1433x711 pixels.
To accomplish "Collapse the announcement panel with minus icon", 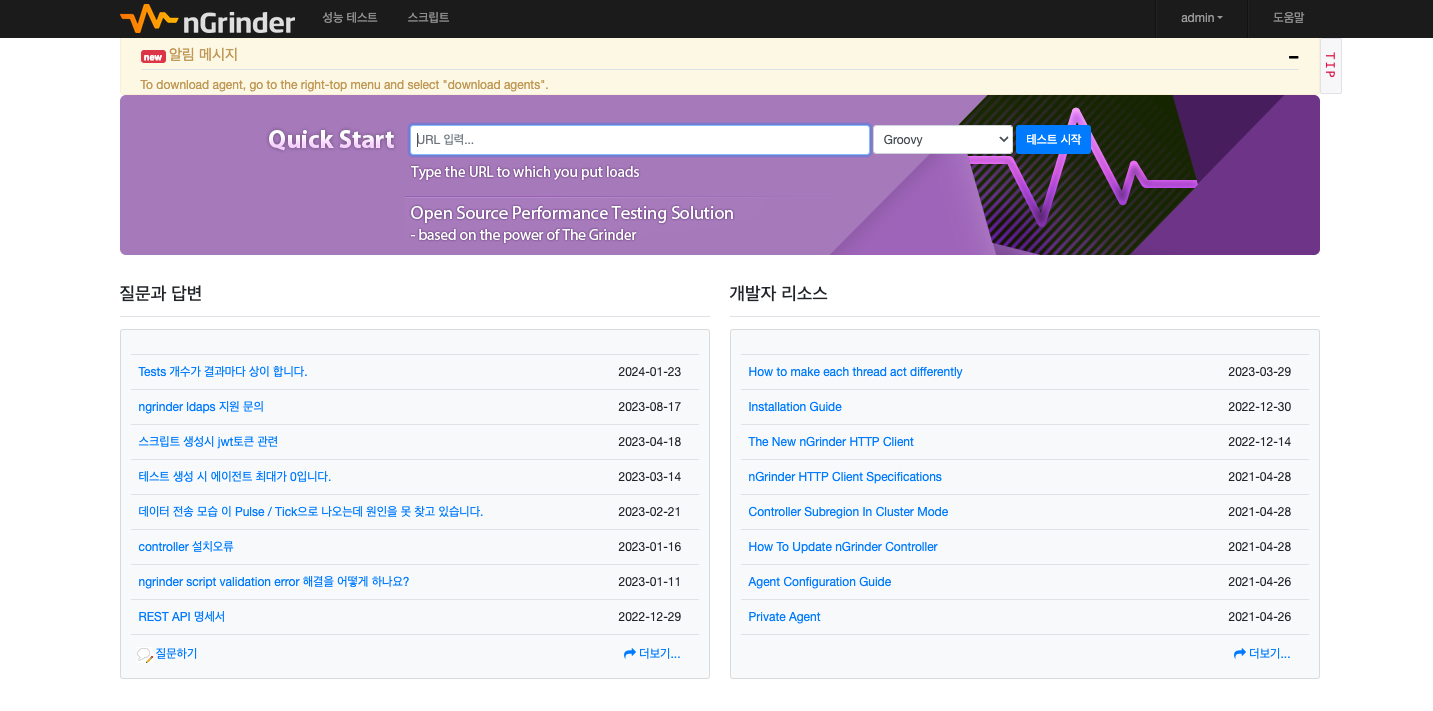I will click(1293, 57).
